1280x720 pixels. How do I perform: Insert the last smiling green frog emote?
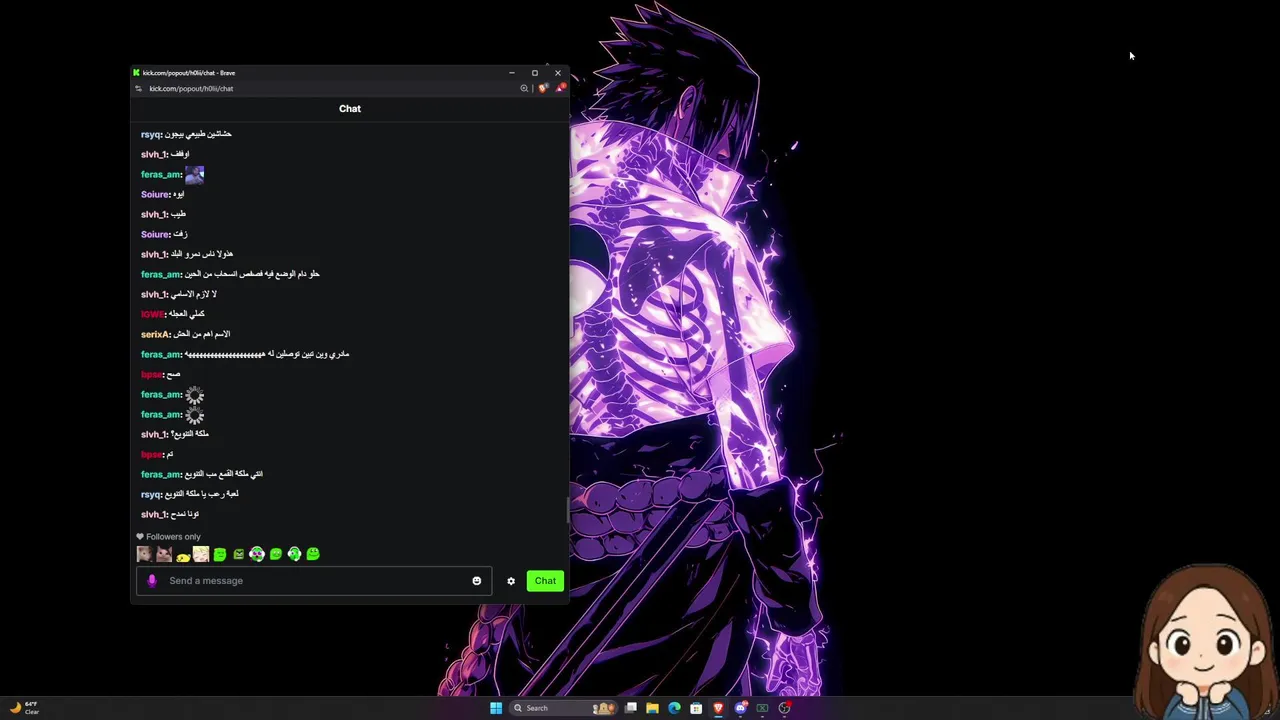point(313,554)
